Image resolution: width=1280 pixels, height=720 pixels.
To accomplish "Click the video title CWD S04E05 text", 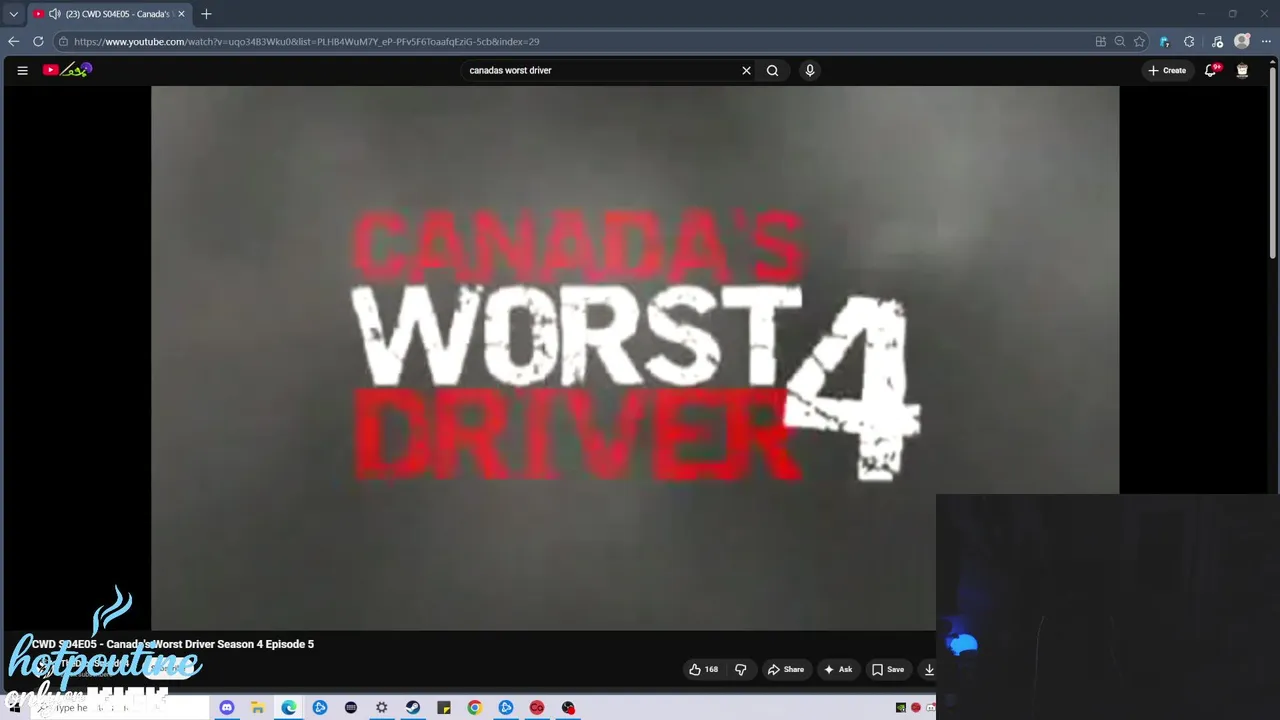I will pyautogui.click(x=173, y=644).
